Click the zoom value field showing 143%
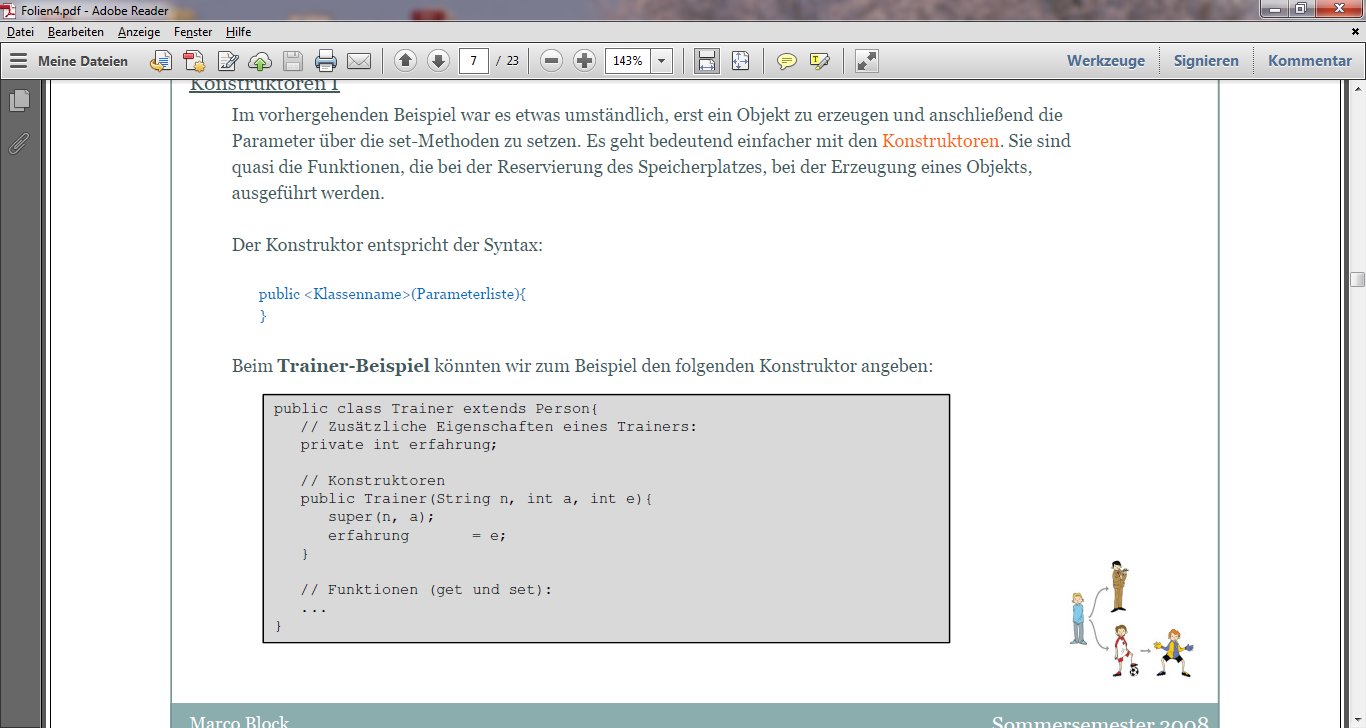This screenshot has height=728, width=1366. (x=628, y=61)
